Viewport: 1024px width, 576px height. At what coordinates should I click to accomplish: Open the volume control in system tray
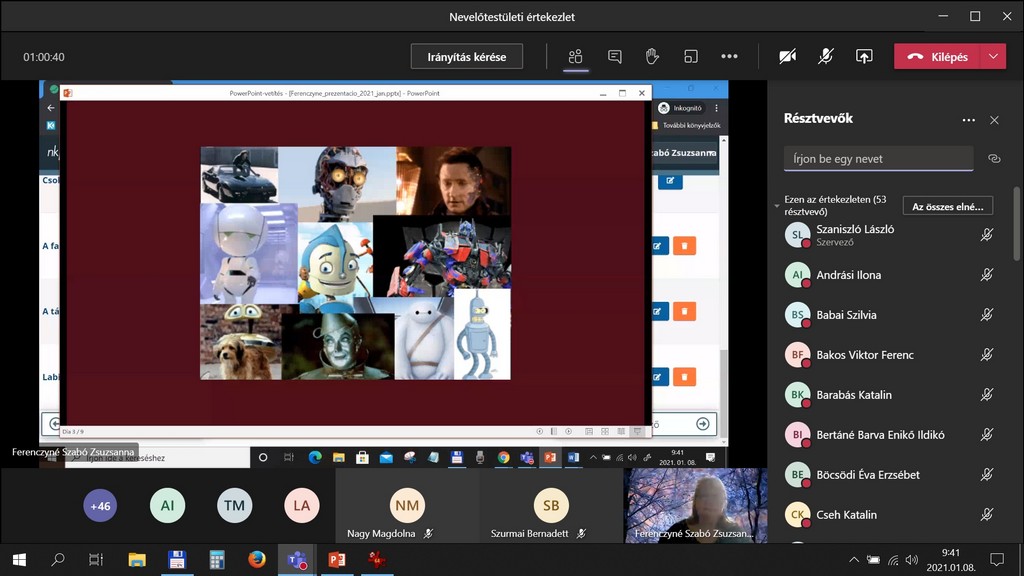[912, 560]
